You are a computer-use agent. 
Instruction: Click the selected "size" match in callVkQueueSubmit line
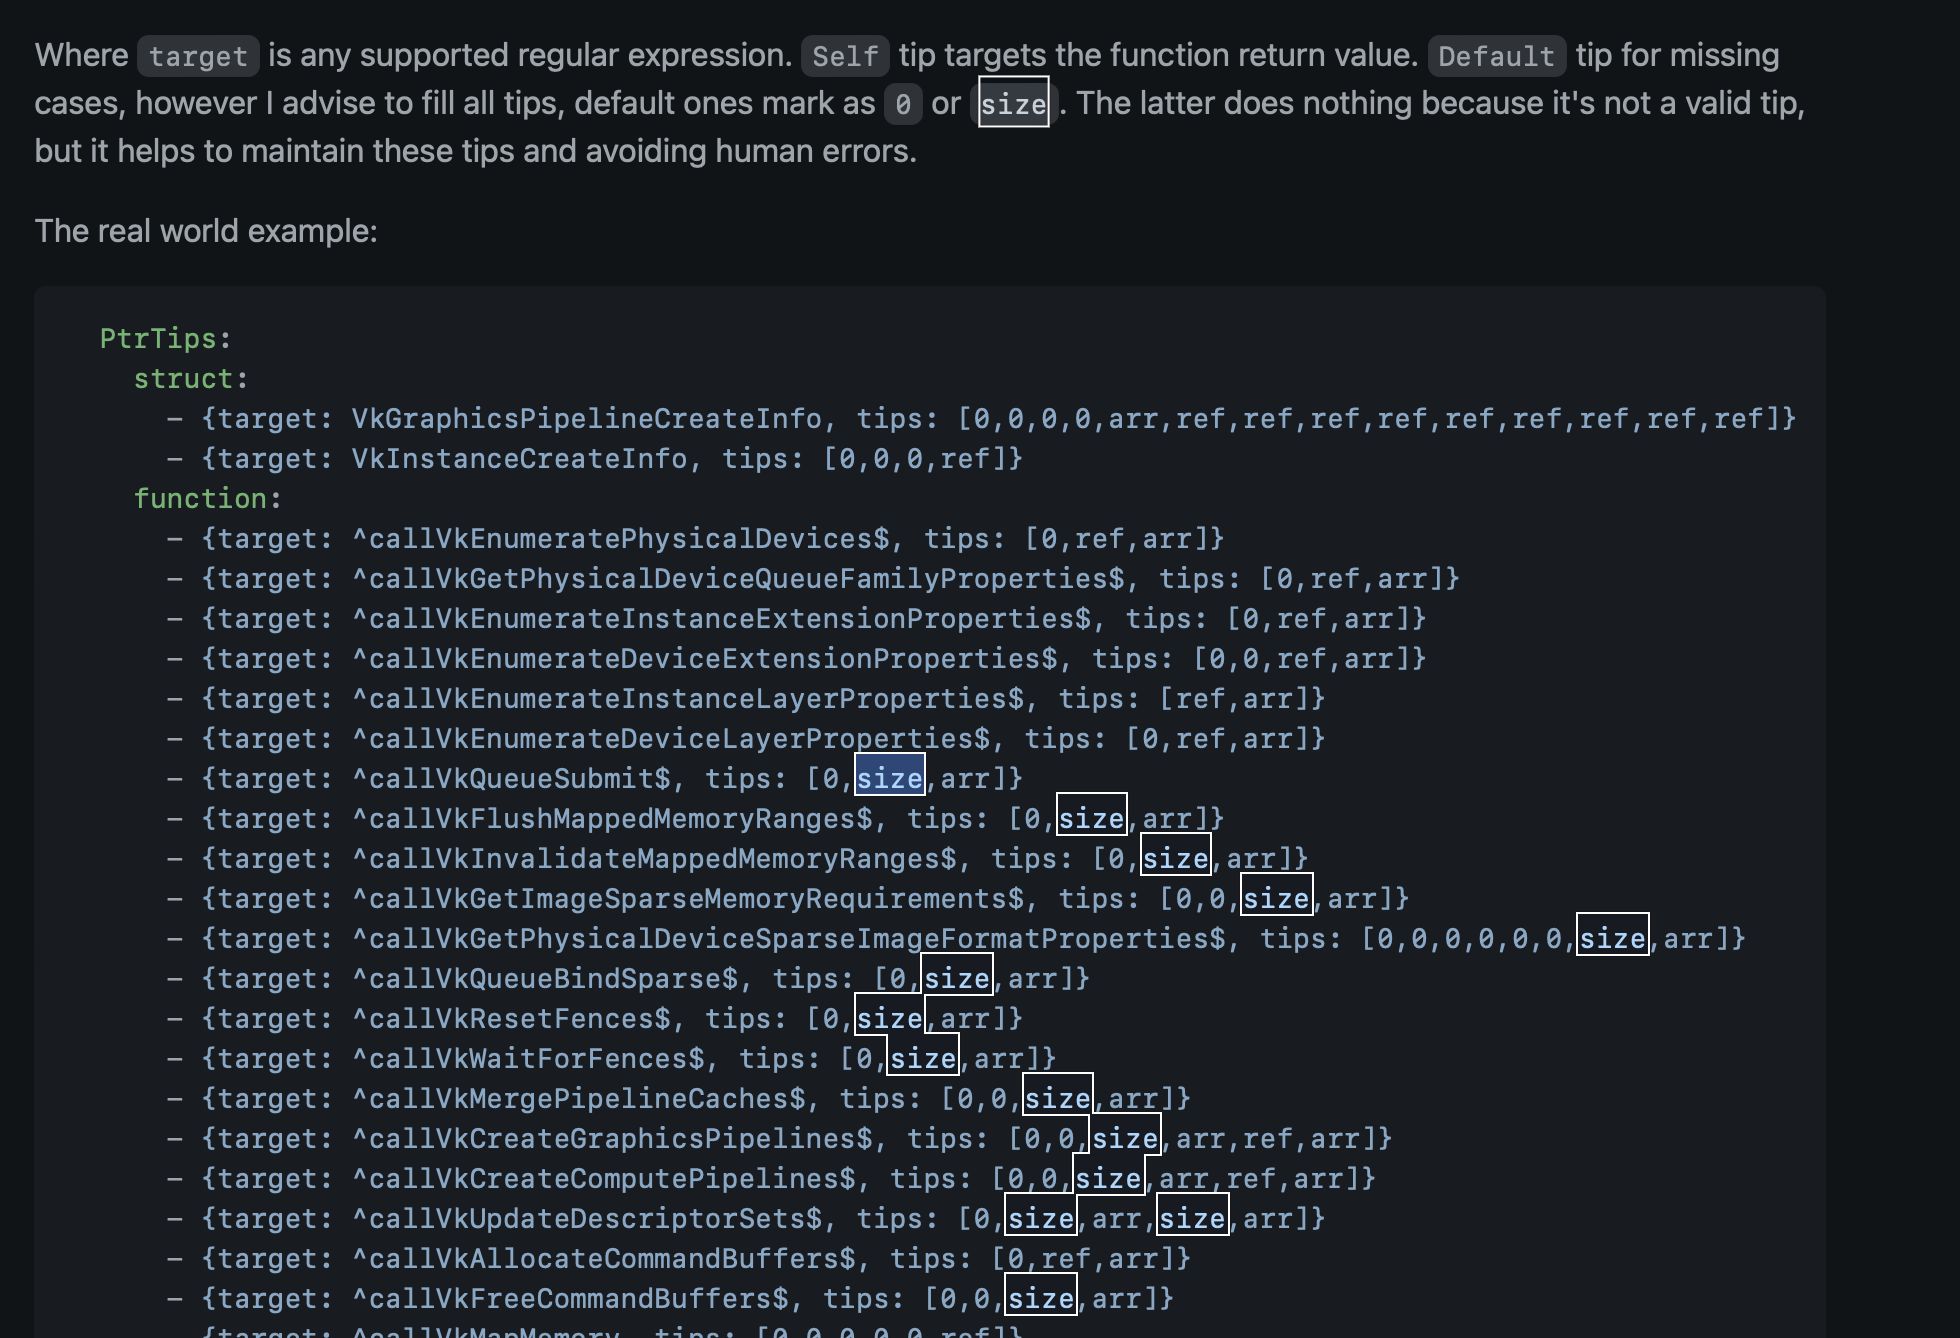coord(889,779)
